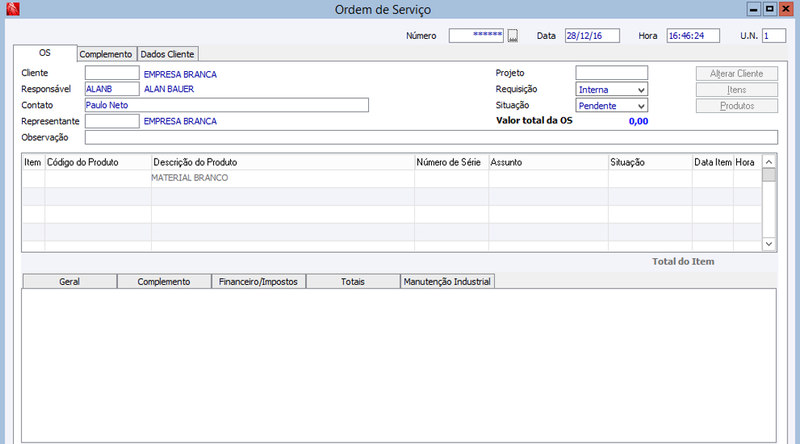
Task: Switch to the upper Complemento tab
Action: click(106, 54)
